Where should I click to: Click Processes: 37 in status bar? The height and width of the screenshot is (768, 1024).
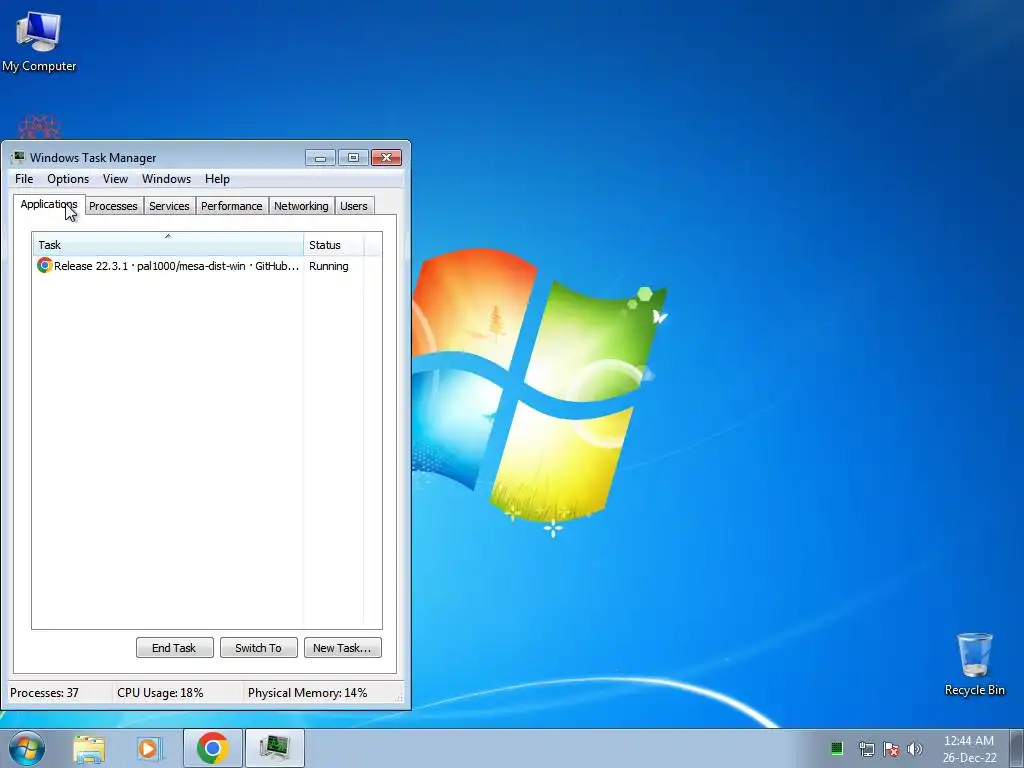[44, 693]
